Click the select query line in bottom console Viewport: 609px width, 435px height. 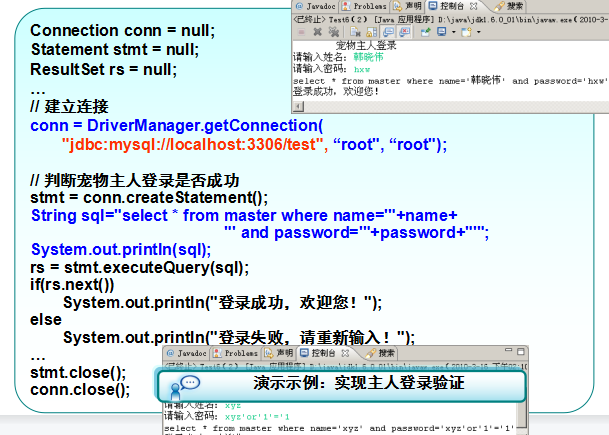point(339,428)
